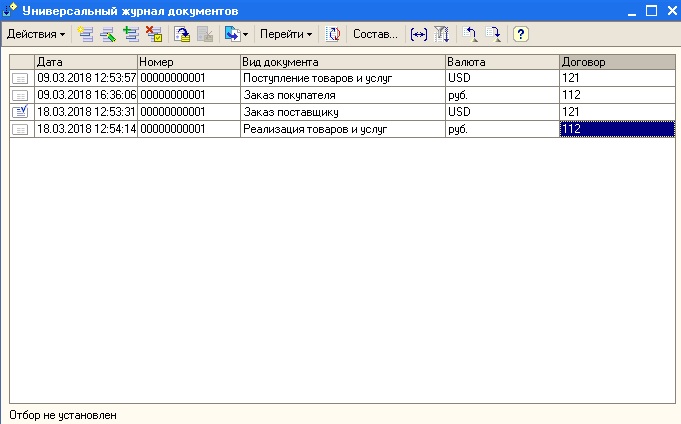Select the Заказ покупателя document row
Screen dimensions: 681x424
click(x=342, y=94)
